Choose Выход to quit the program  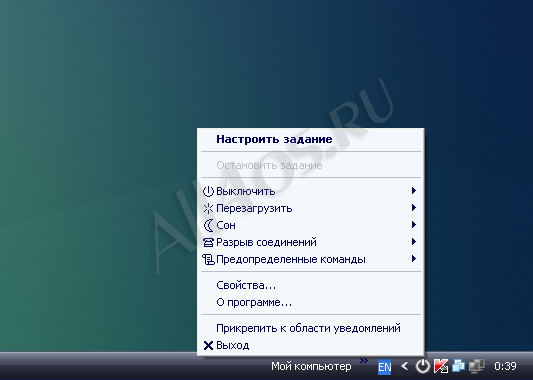310,345
